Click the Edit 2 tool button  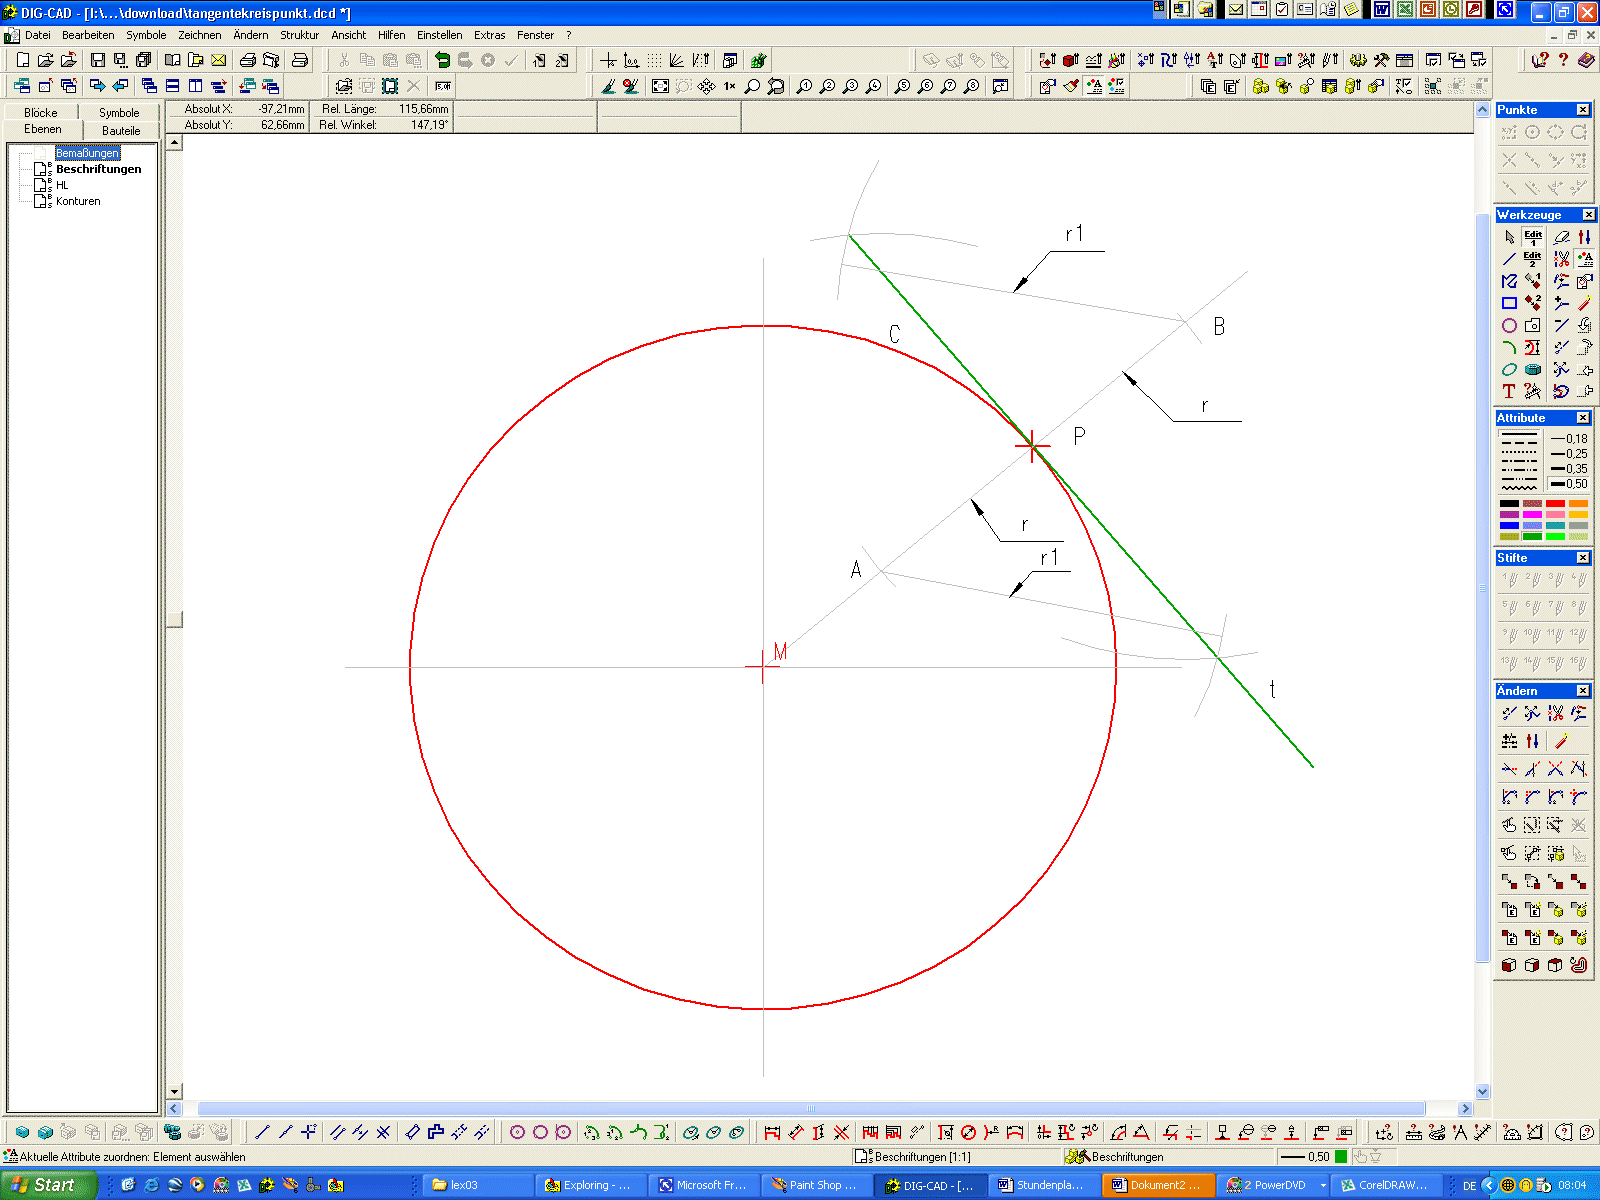coord(1532,259)
